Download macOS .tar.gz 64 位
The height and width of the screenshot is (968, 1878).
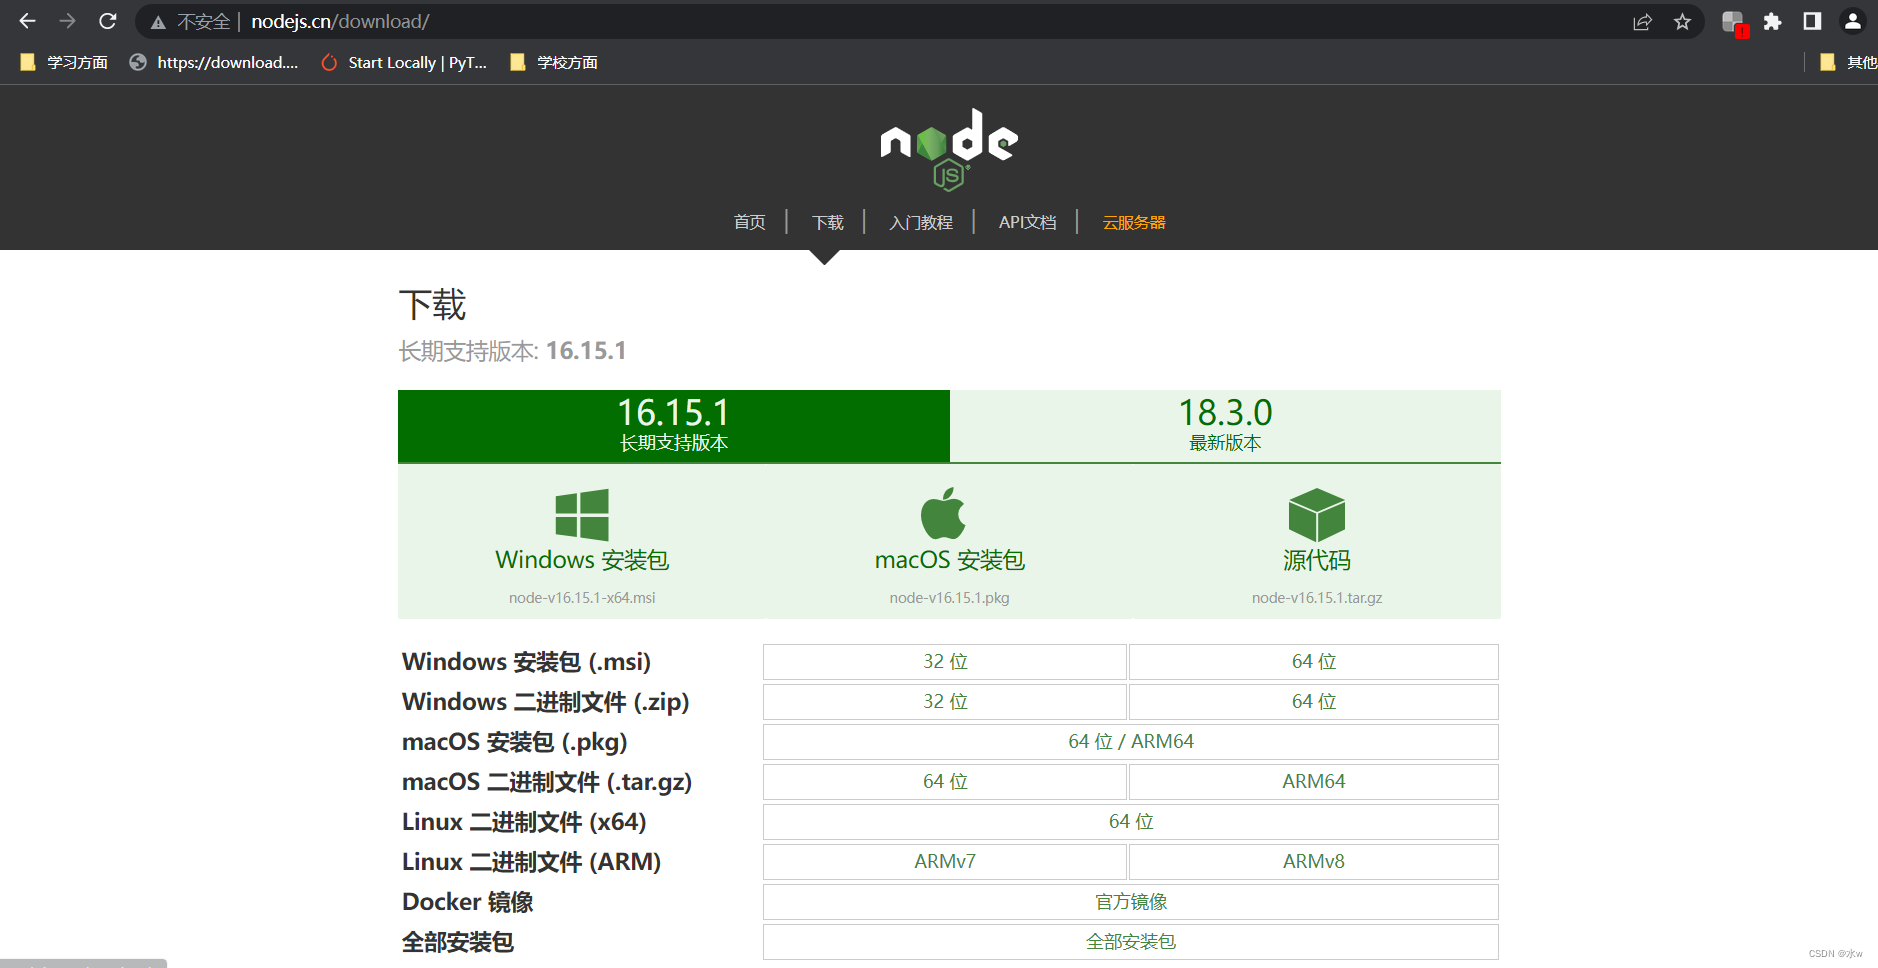coord(945,782)
